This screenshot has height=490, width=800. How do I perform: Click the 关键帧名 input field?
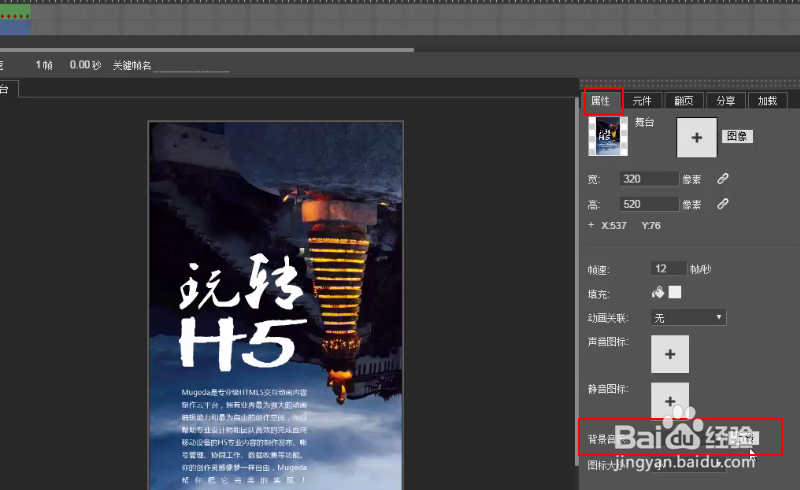[191, 65]
